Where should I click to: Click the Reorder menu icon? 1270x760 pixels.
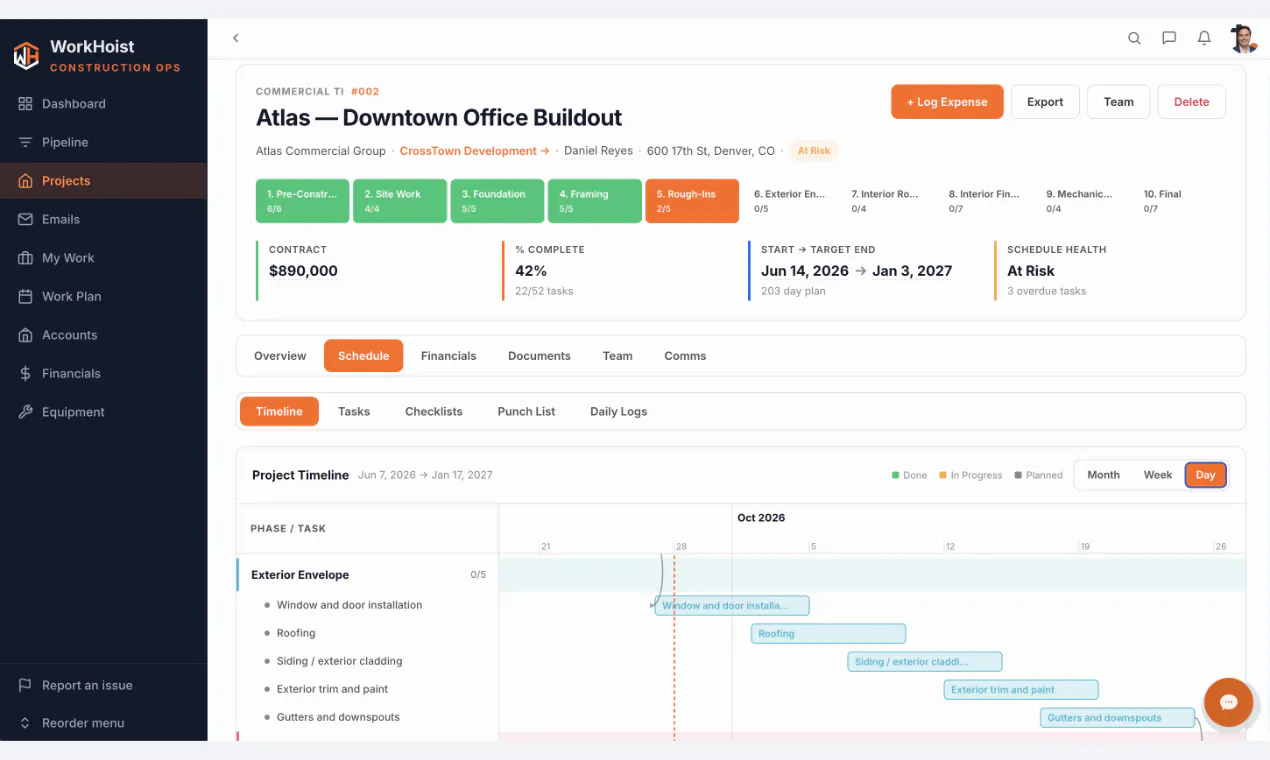pyautogui.click(x=25, y=723)
